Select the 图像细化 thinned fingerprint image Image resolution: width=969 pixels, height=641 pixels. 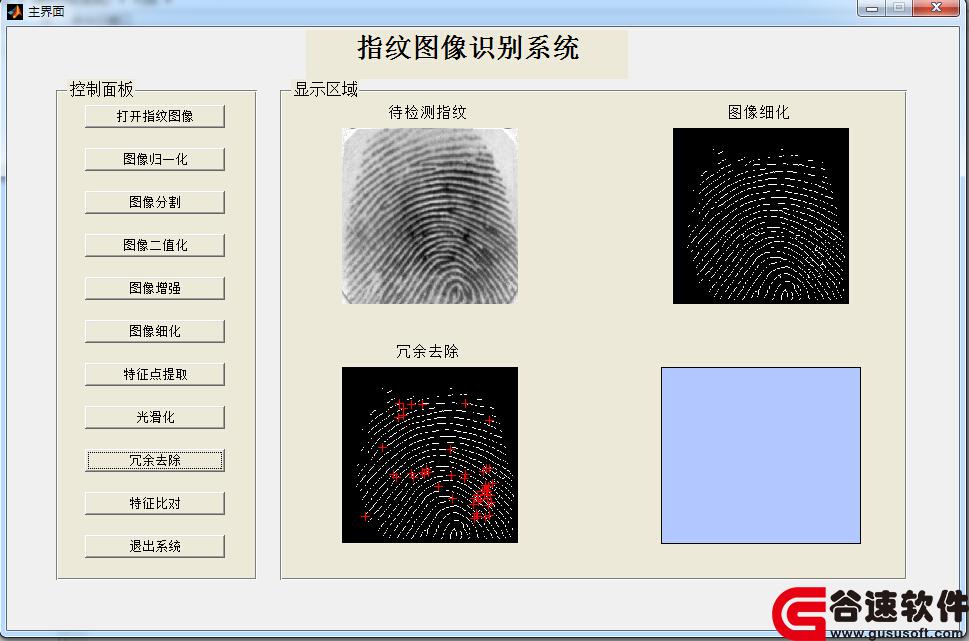point(761,216)
